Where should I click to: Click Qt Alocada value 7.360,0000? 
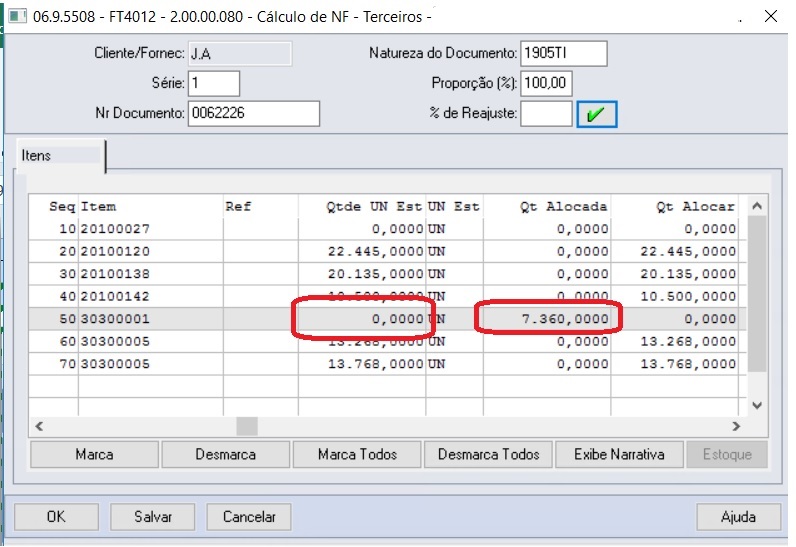(x=565, y=319)
